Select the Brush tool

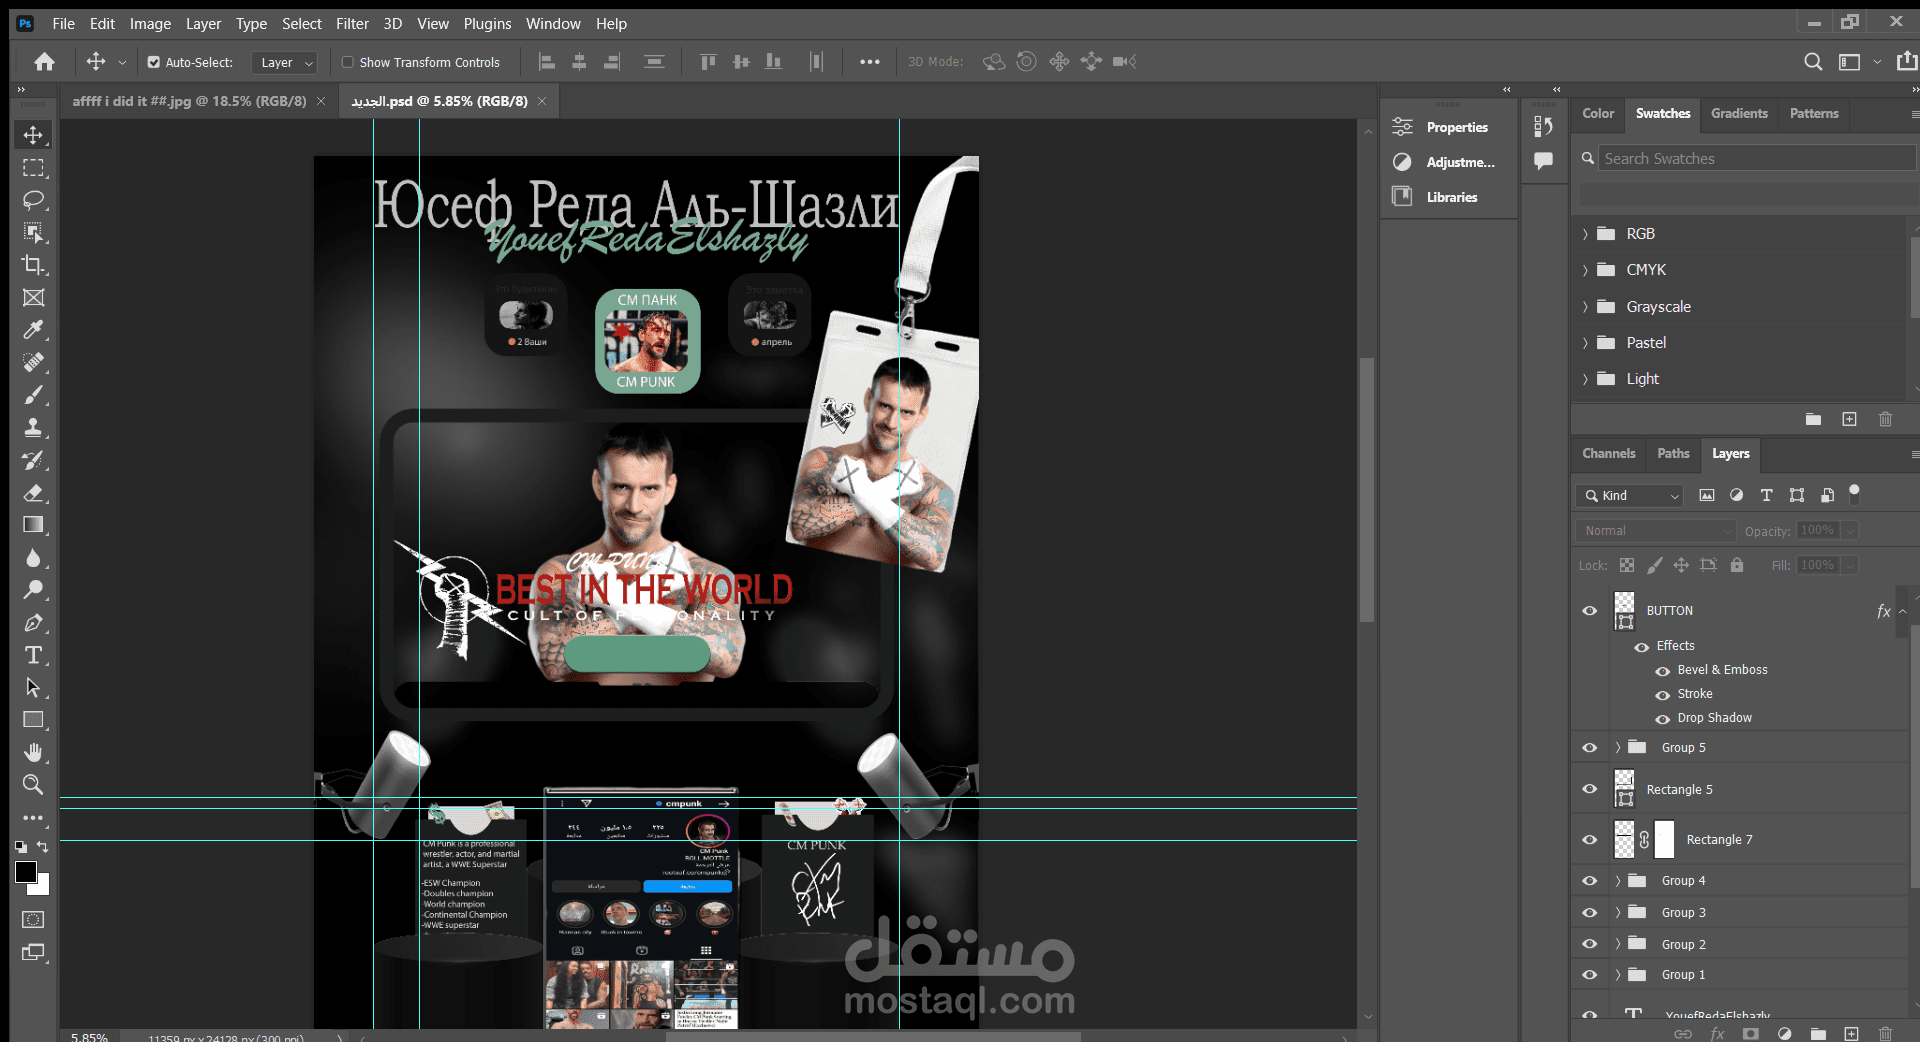pyautogui.click(x=33, y=395)
